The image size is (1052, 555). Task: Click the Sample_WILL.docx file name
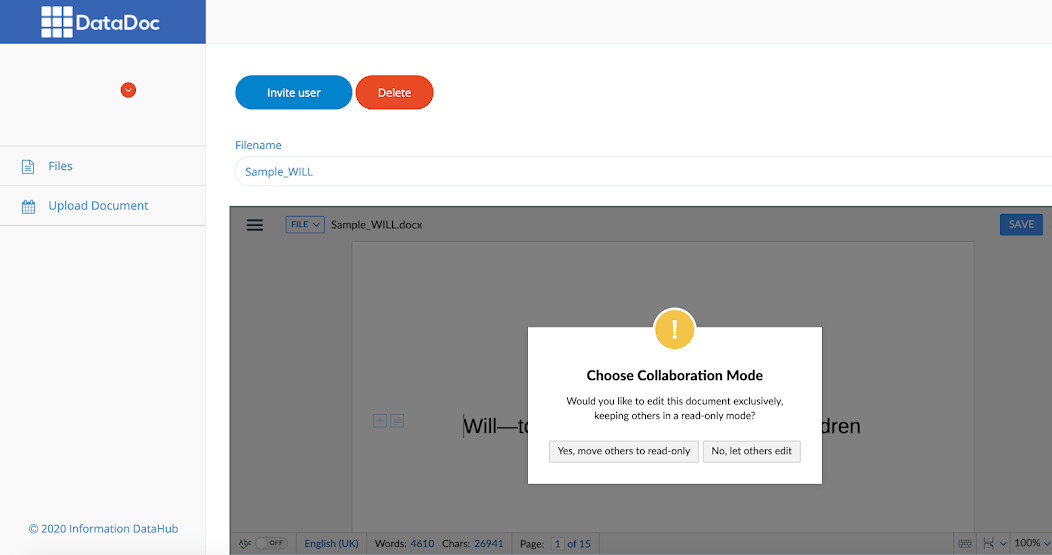click(x=376, y=225)
